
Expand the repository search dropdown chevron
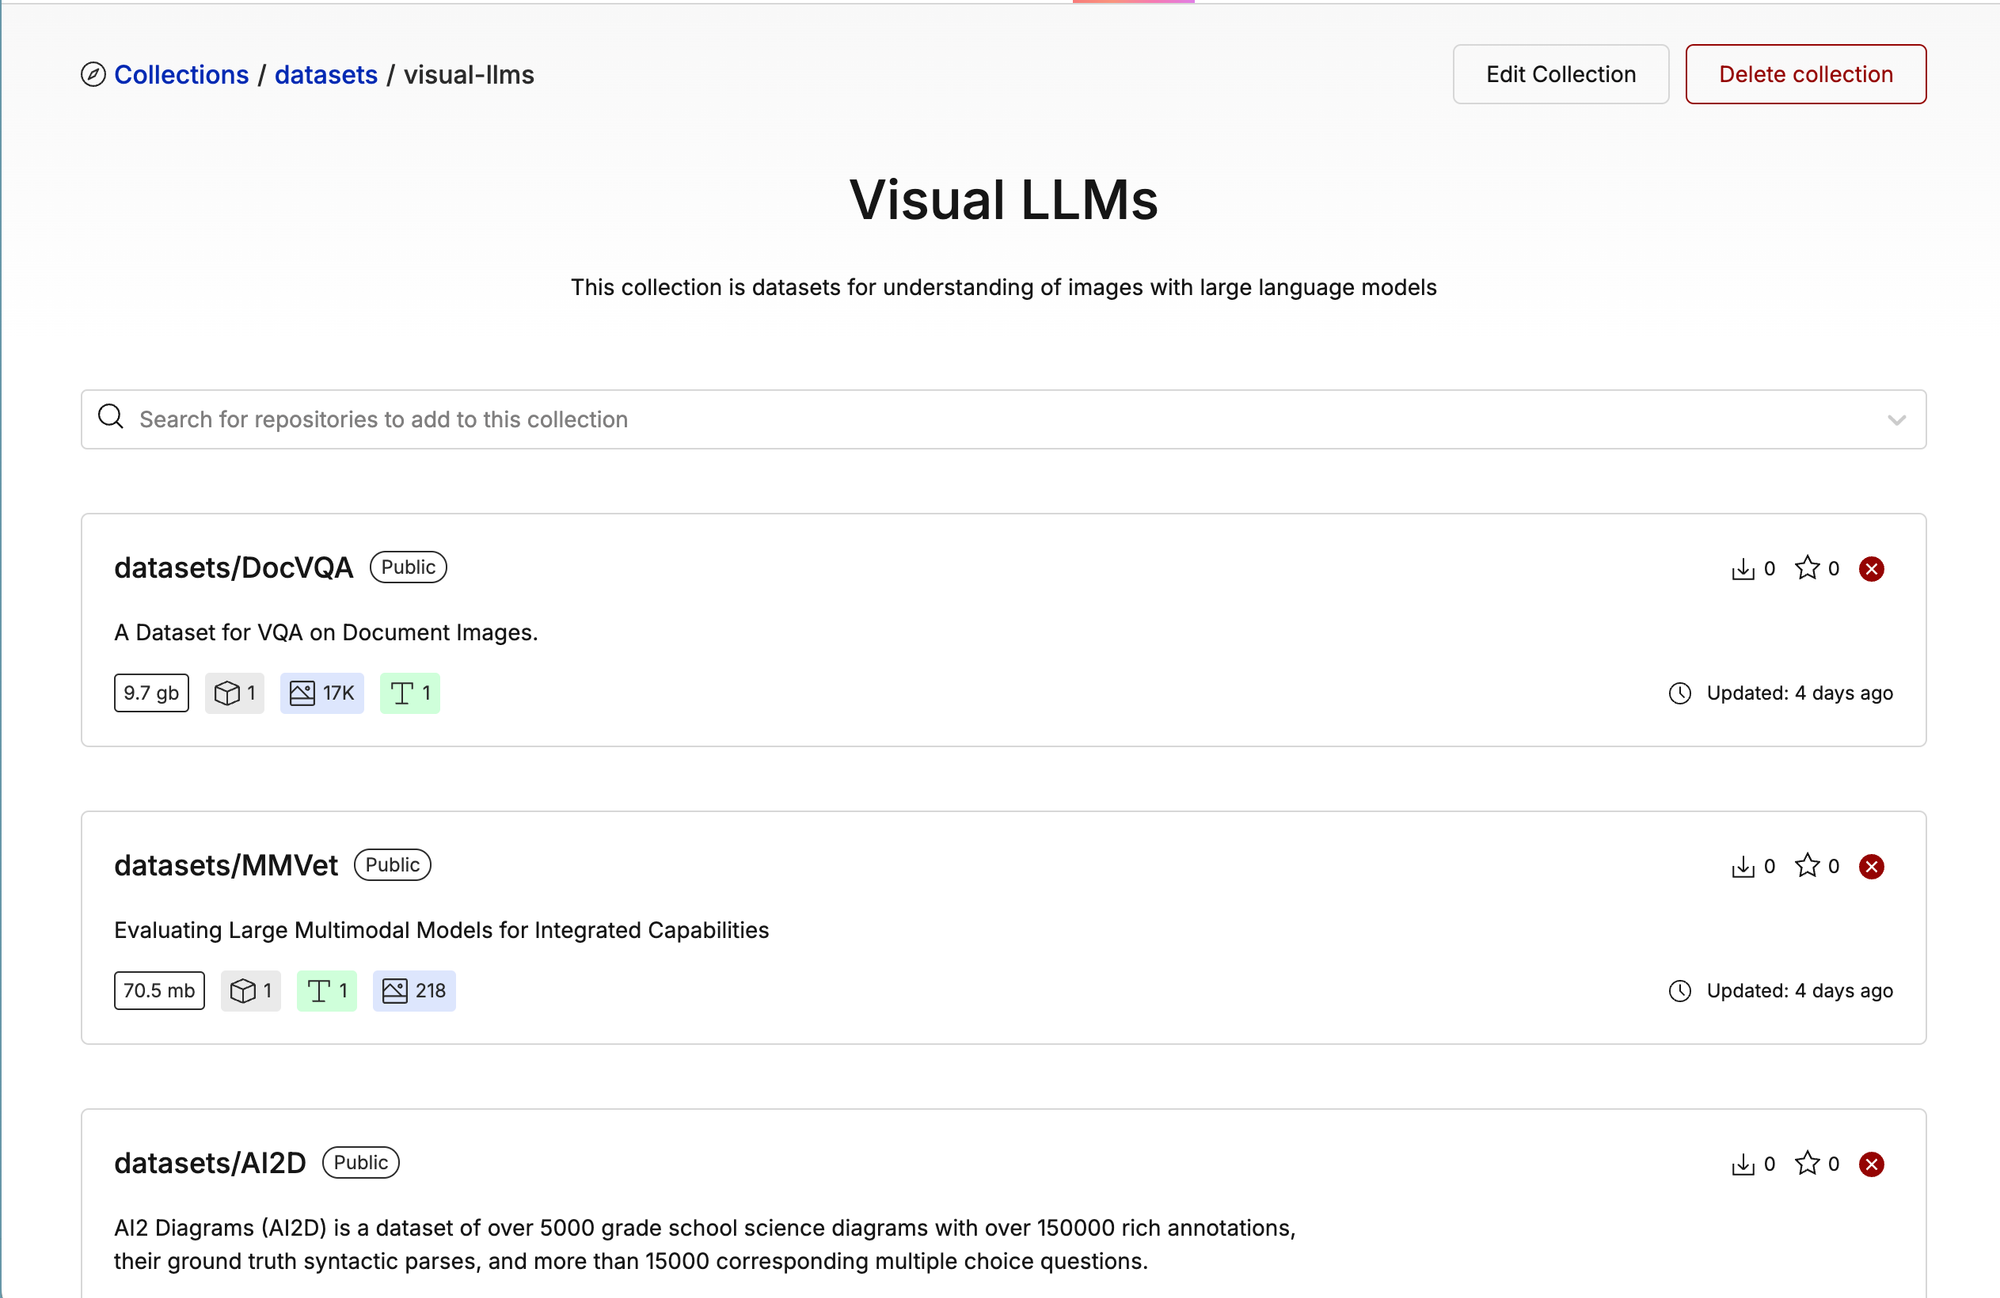1896,420
